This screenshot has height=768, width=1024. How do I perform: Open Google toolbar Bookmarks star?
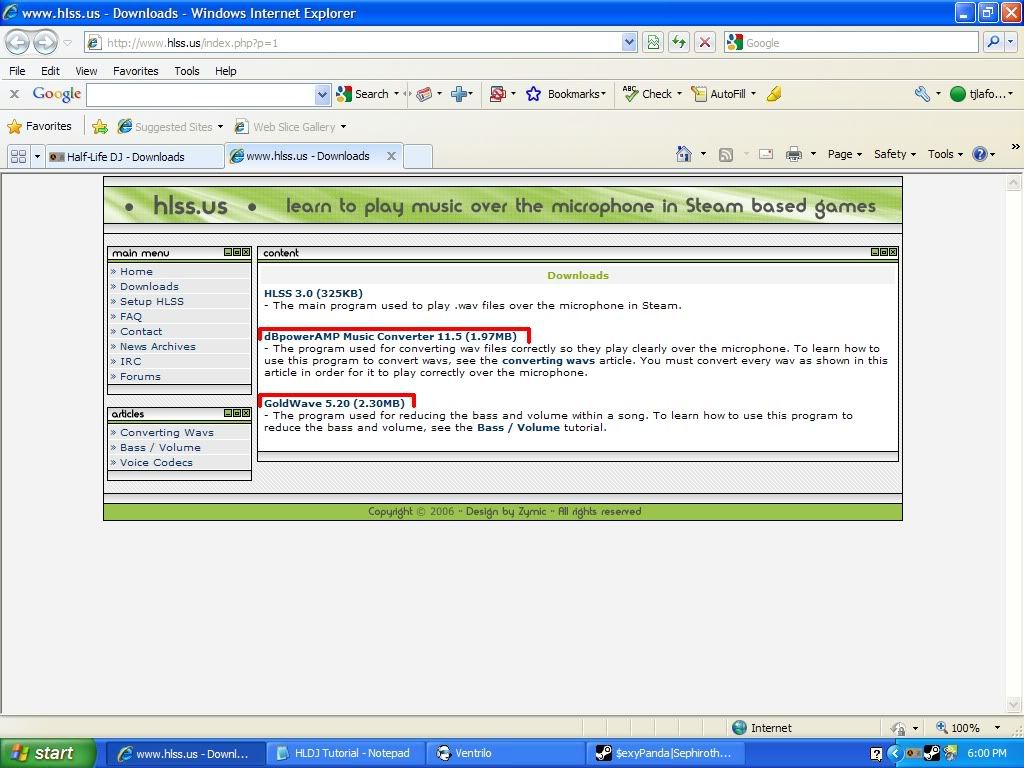(x=534, y=94)
